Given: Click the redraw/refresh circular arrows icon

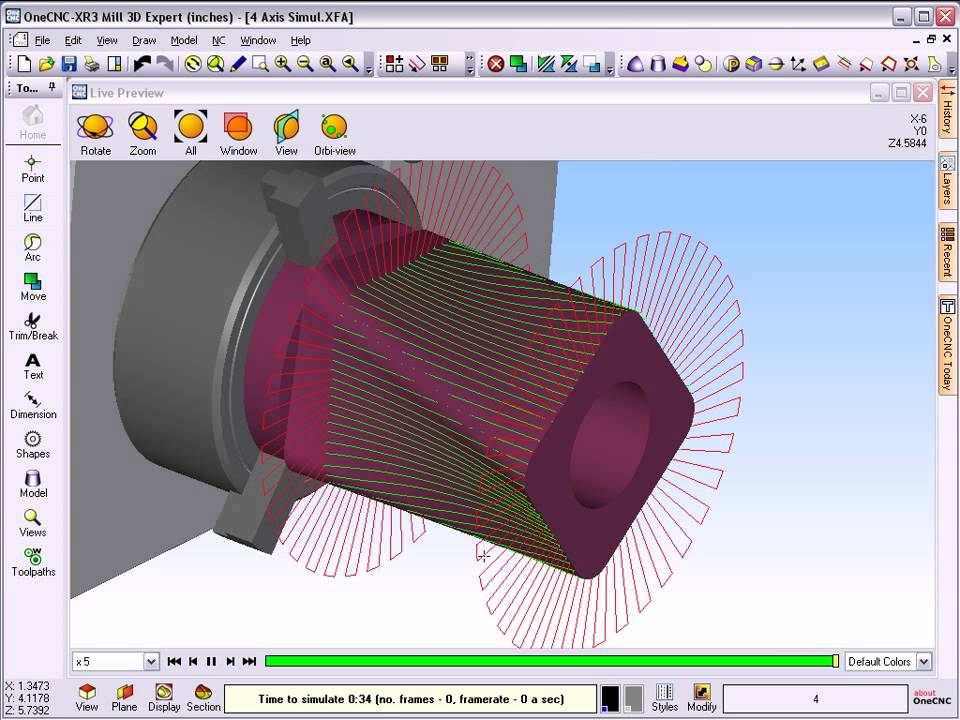Looking at the screenshot, I should [x=193, y=64].
